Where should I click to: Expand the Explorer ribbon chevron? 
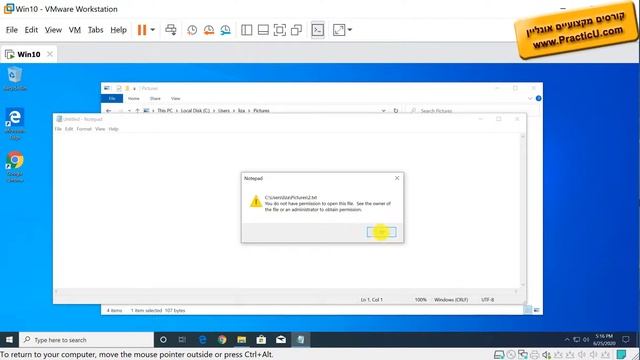click(530, 98)
